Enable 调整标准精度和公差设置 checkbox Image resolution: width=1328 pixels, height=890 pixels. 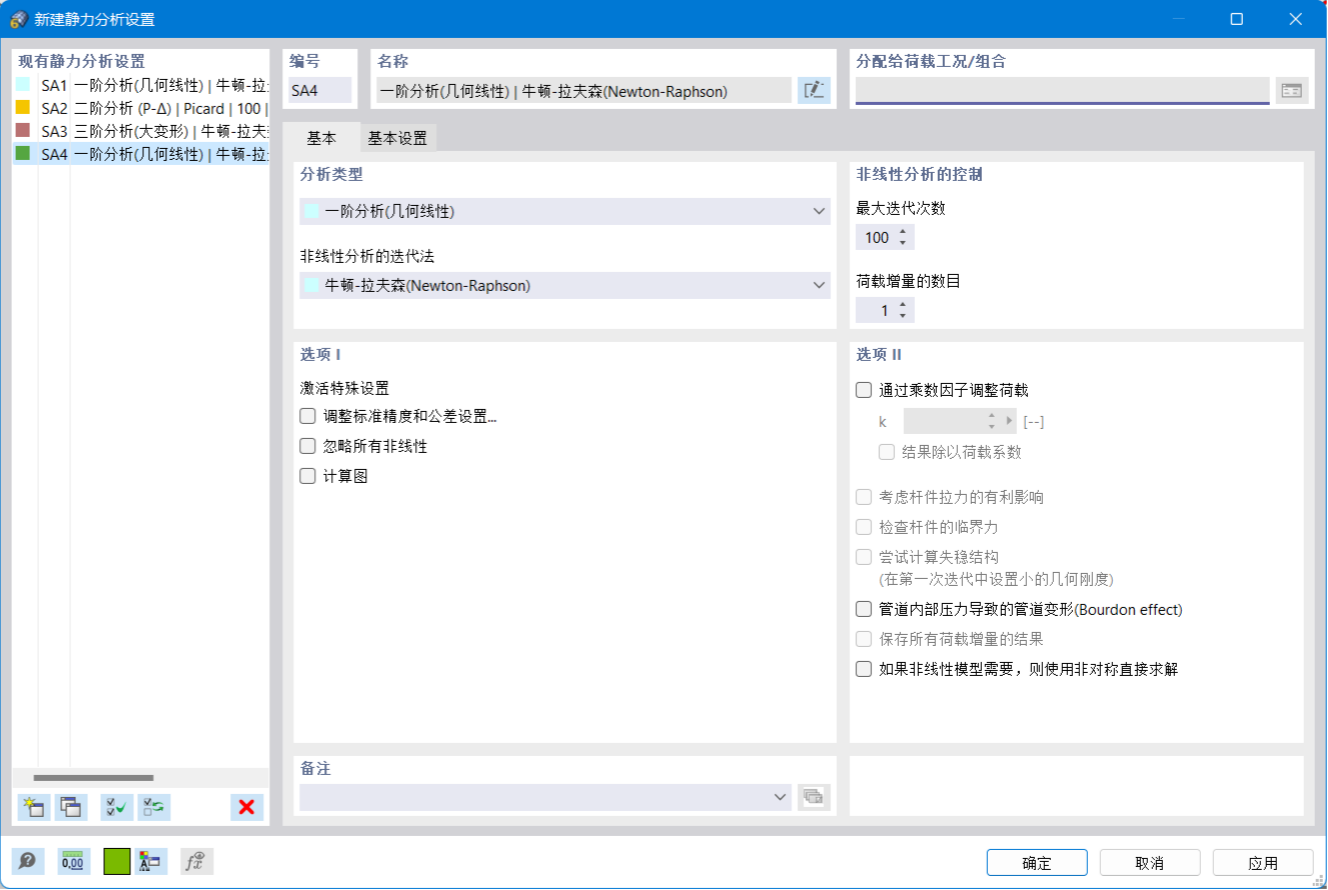(x=308, y=416)
